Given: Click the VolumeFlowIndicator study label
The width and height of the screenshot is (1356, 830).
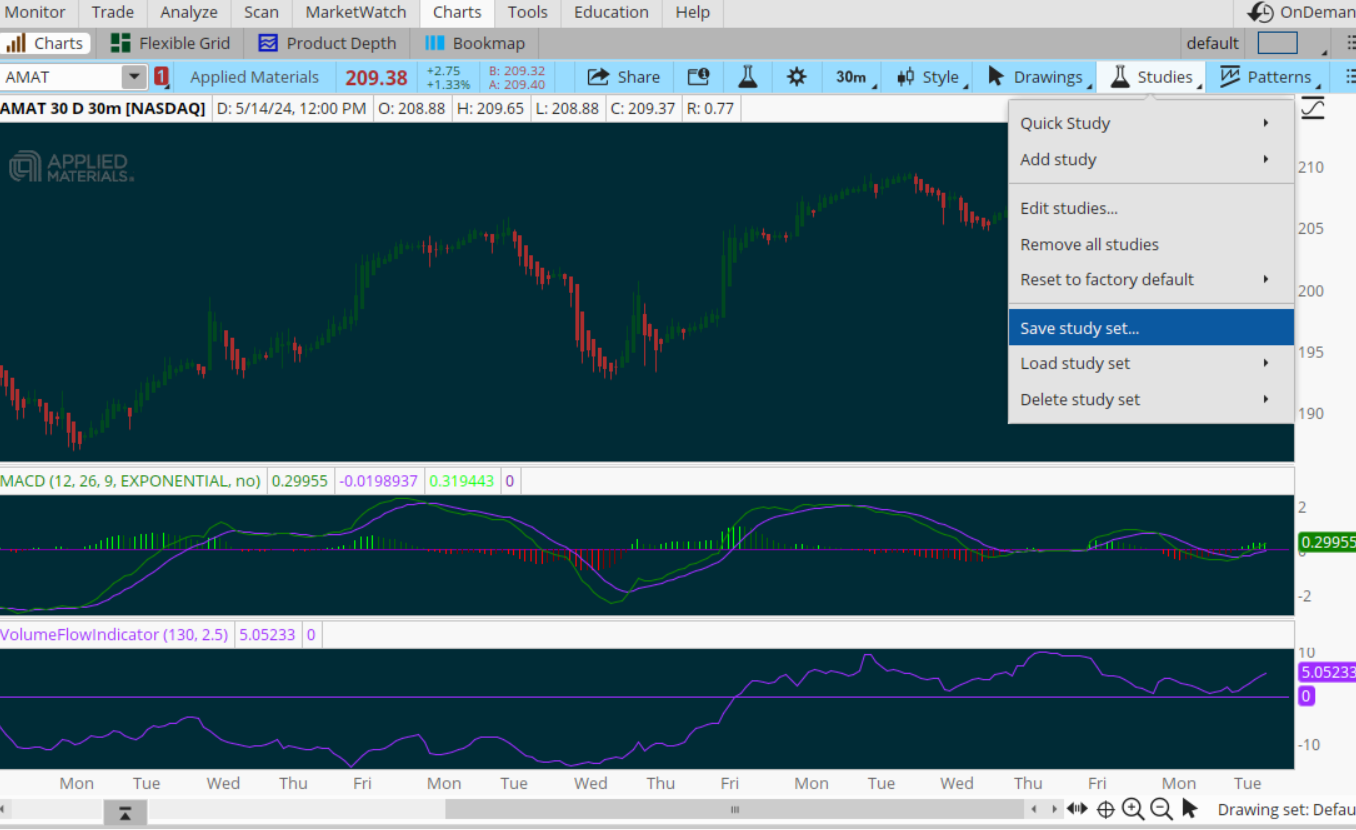Looking at the screenshot, I should coord(114,634).
